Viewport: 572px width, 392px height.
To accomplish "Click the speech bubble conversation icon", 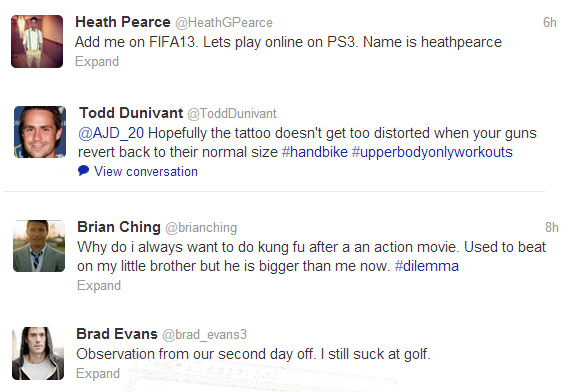I will tap(84, 170).
